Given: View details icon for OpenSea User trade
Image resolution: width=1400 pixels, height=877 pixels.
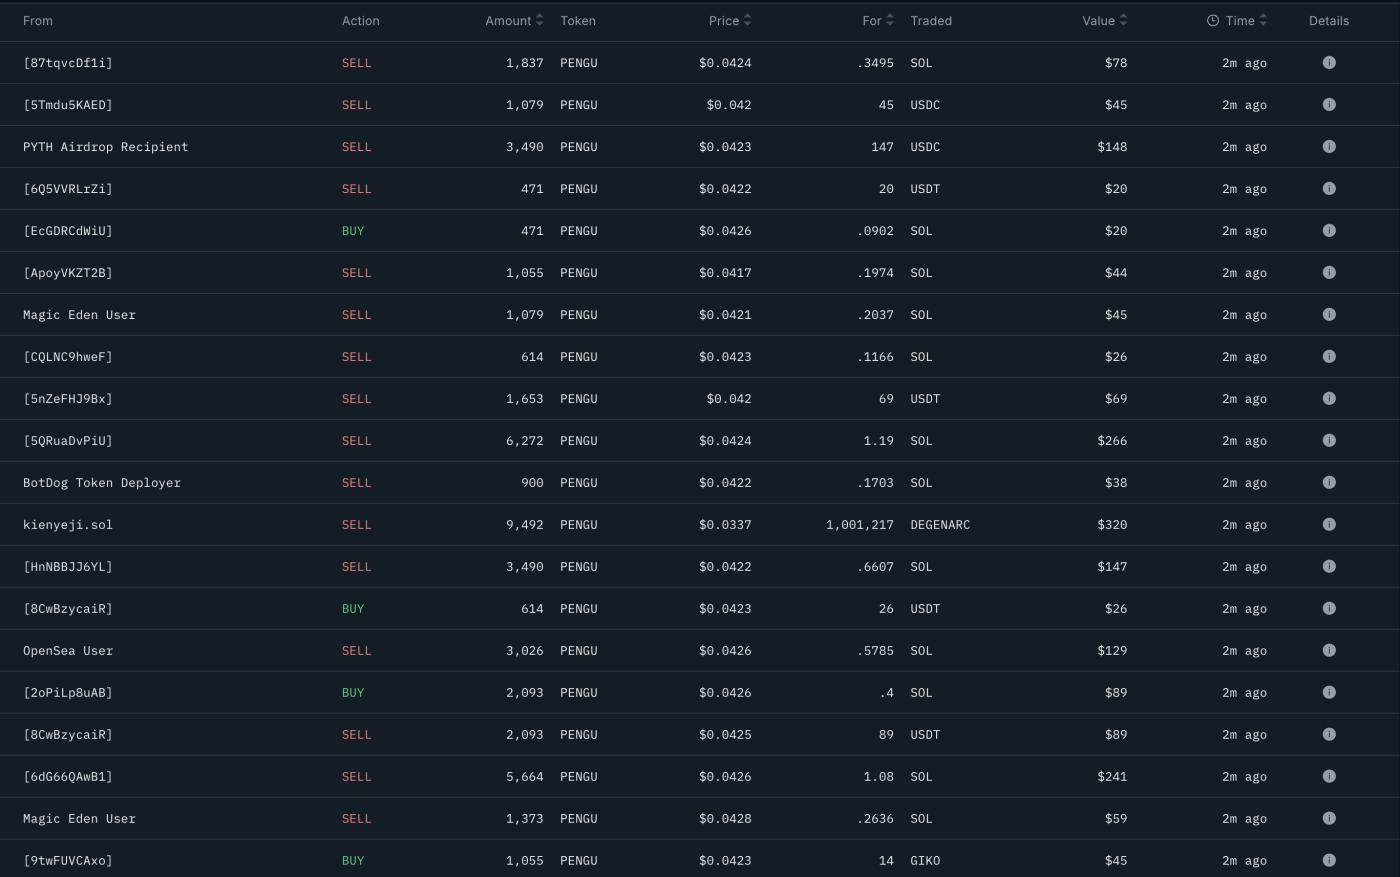Looking at the screenshot, I should (1329, 650).
